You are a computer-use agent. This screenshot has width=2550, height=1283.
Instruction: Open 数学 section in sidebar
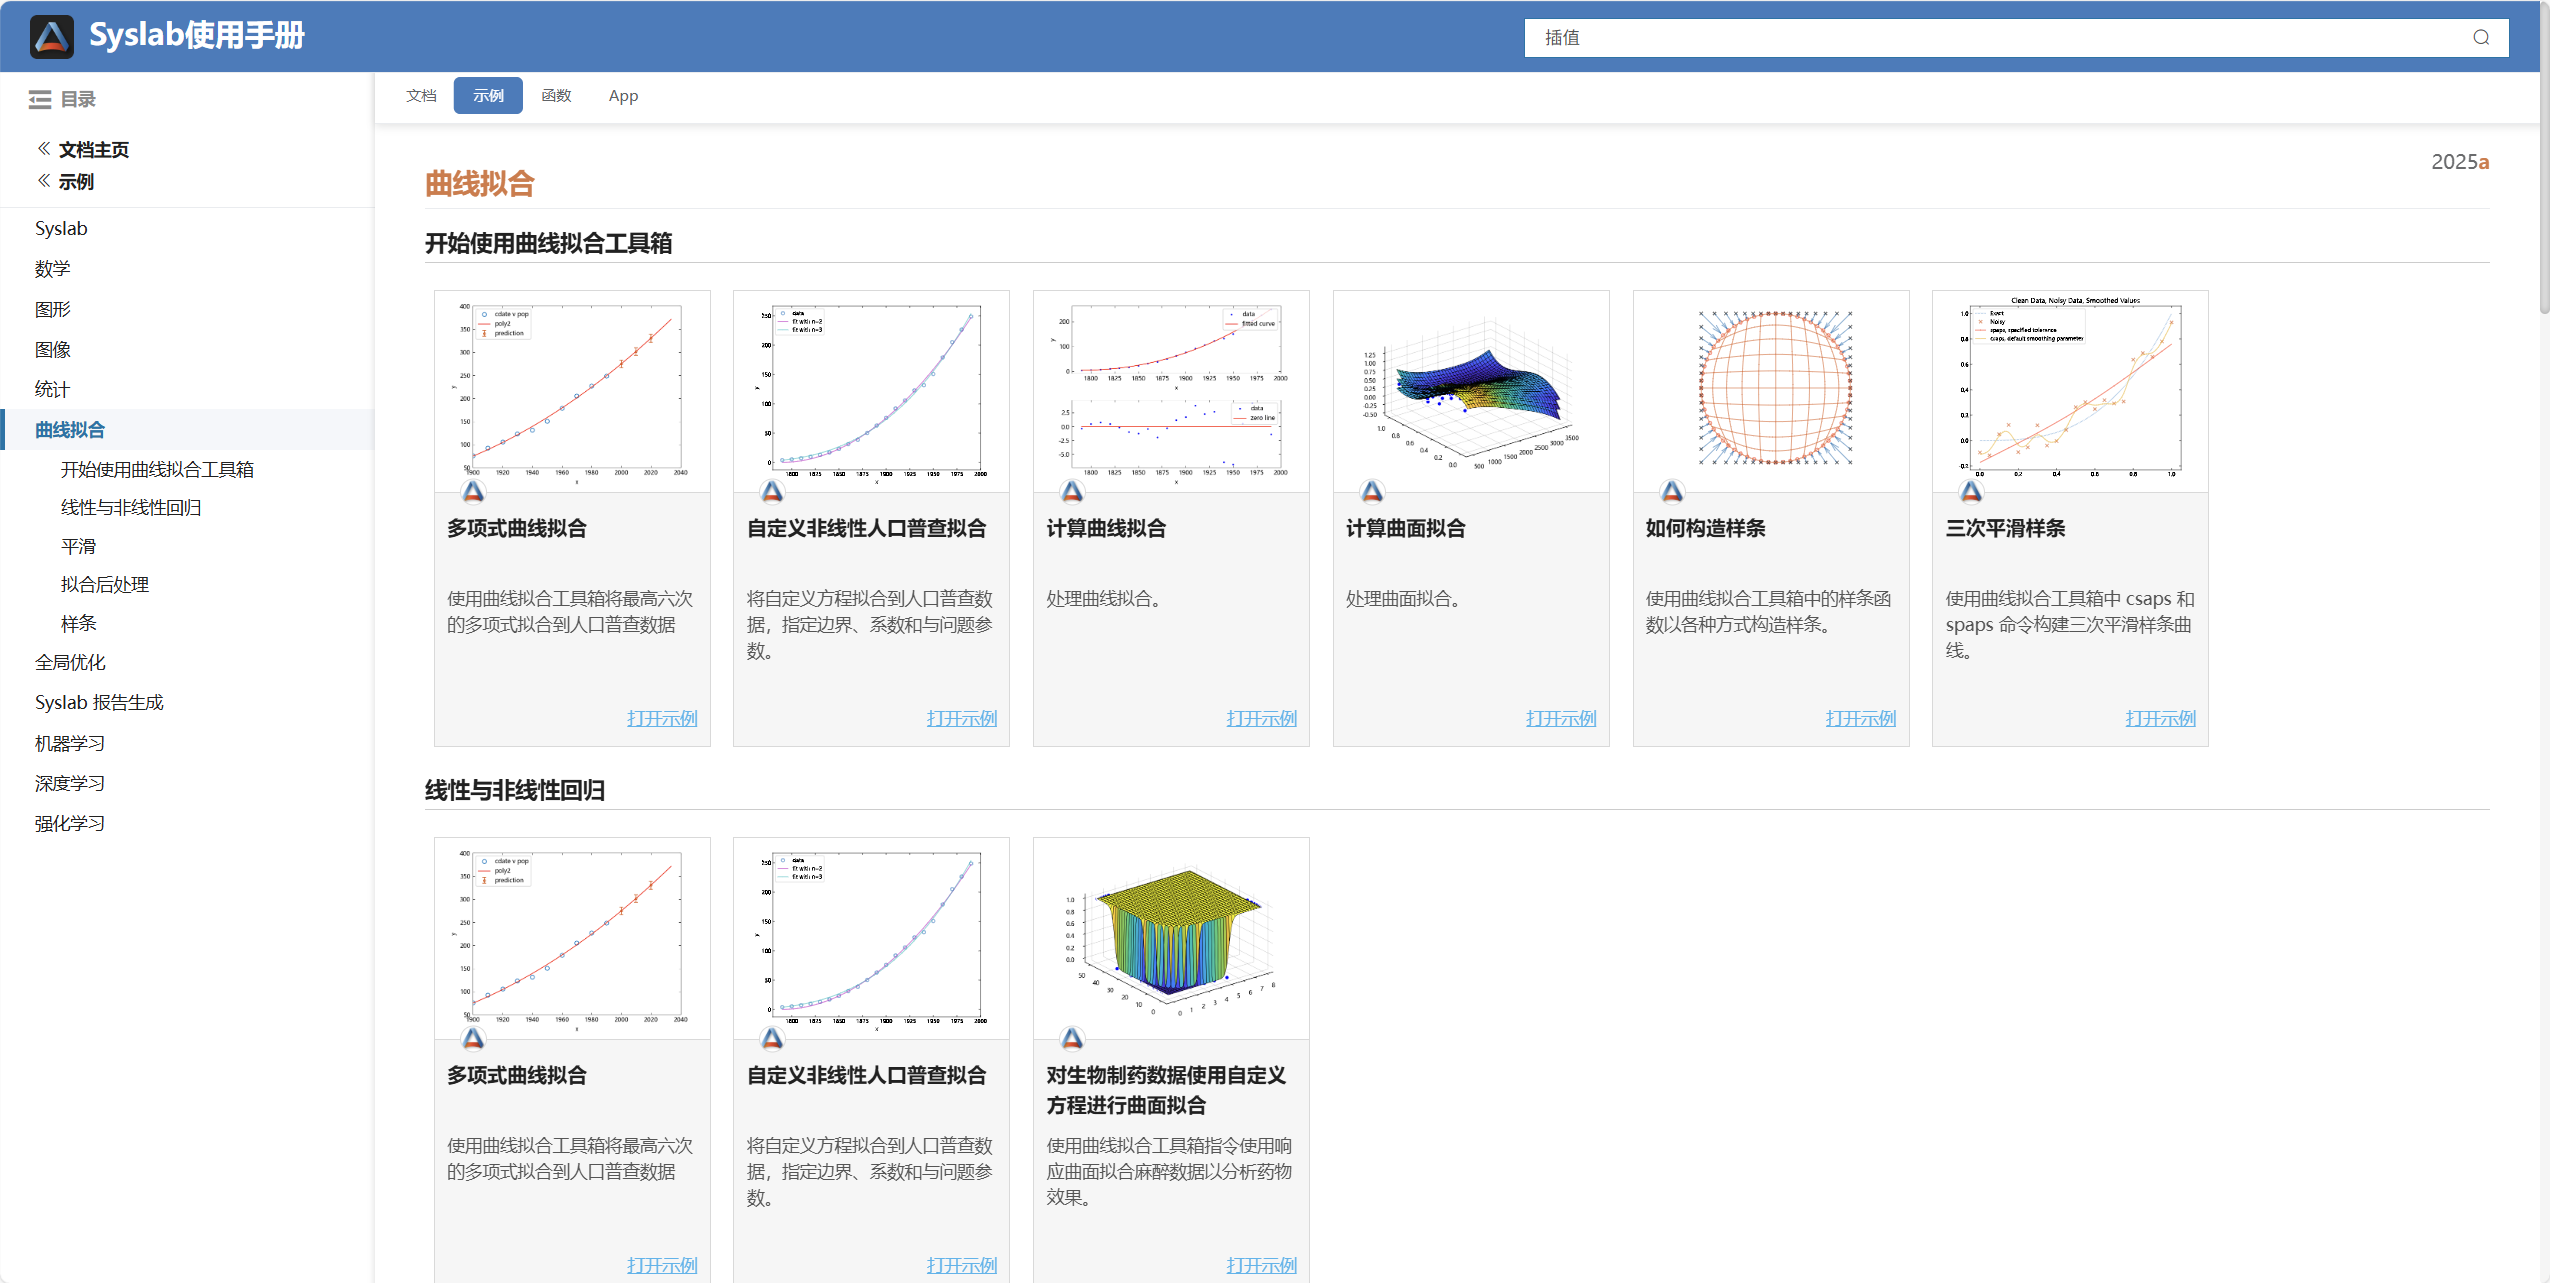52,269
